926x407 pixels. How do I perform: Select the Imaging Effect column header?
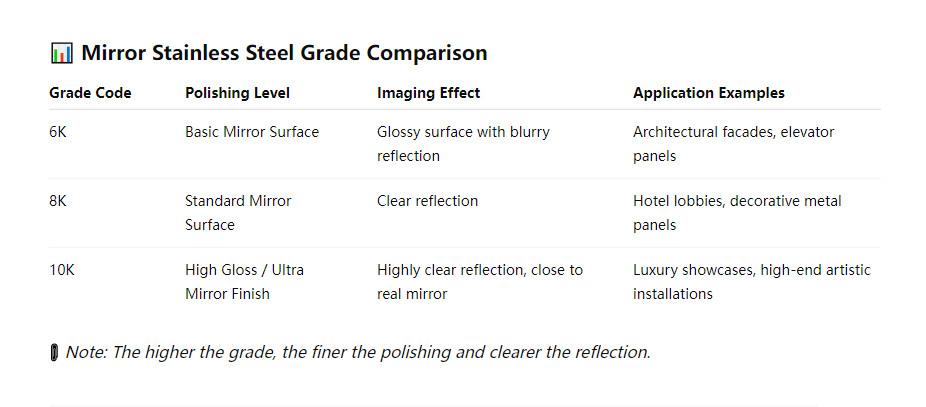(x=429, y=93)
